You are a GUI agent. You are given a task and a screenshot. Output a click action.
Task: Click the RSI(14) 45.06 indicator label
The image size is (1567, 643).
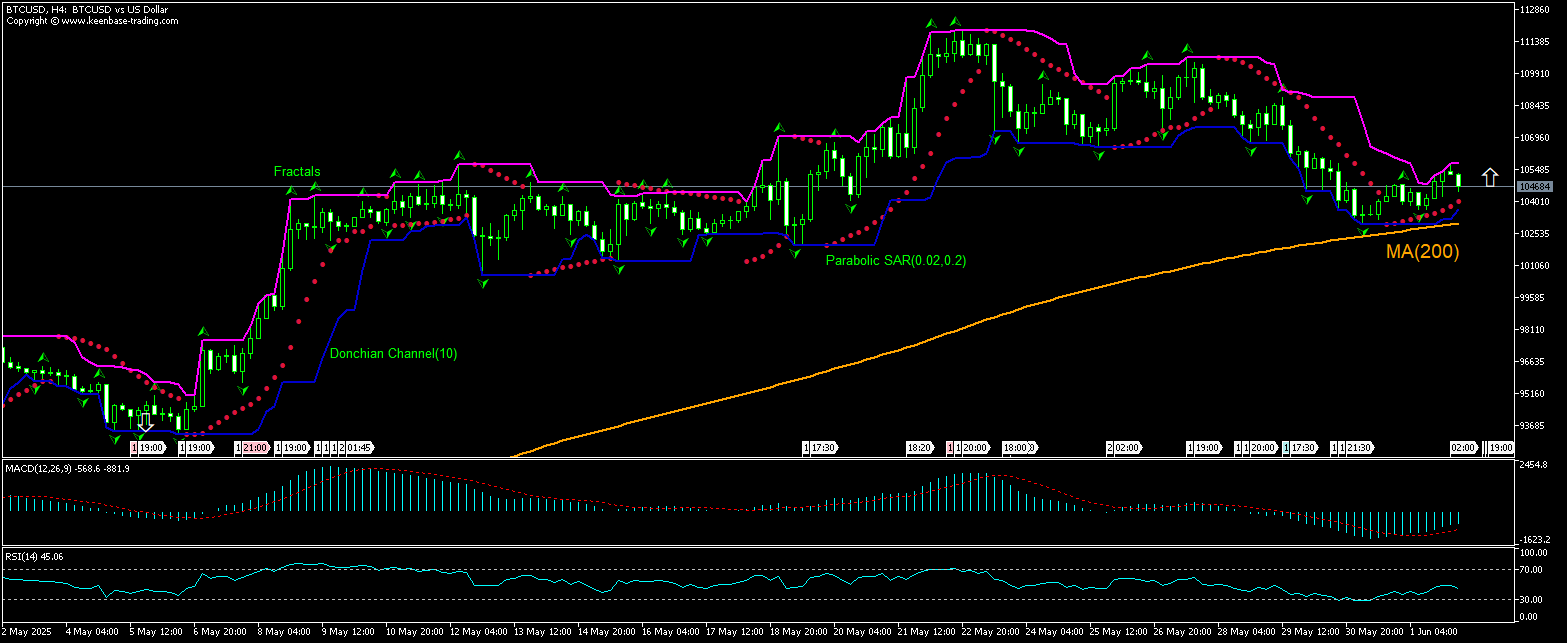pyautogui.click(x=33, y=557)
